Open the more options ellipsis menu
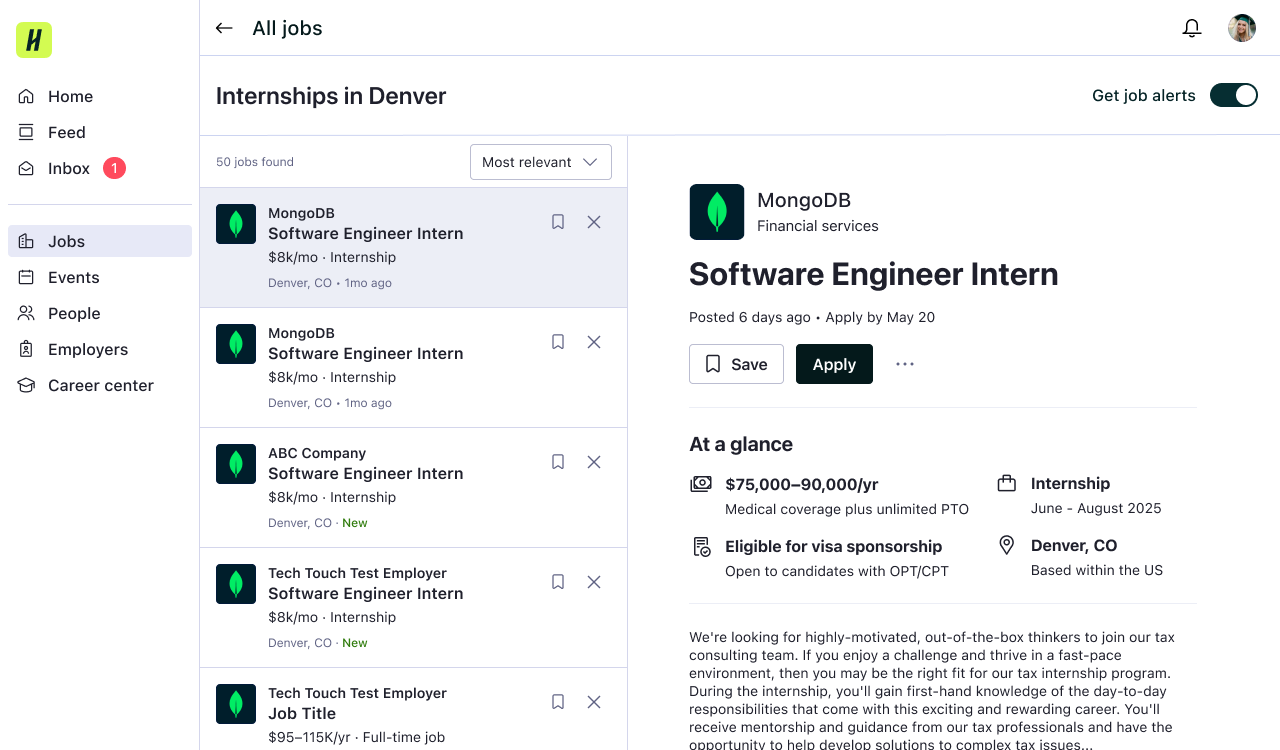Screen dimensions: 1280x750 (x=905, y=364)
